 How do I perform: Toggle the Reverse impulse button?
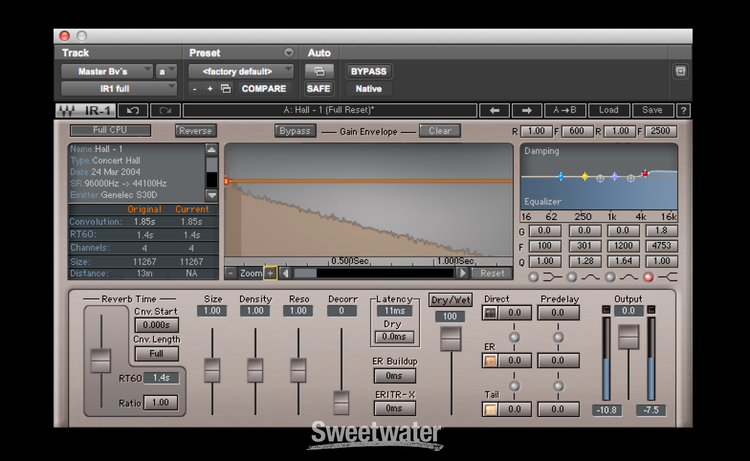[x=195, y=131]
